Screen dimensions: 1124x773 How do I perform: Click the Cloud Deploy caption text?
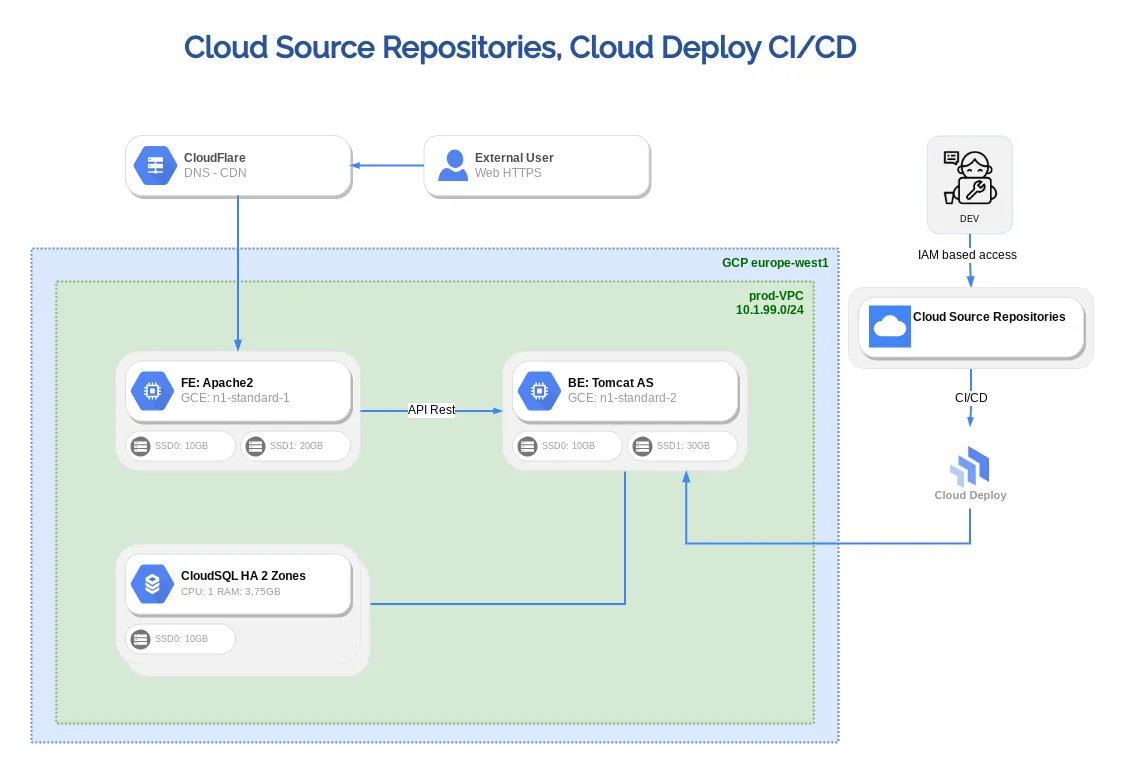pos(971,495)
